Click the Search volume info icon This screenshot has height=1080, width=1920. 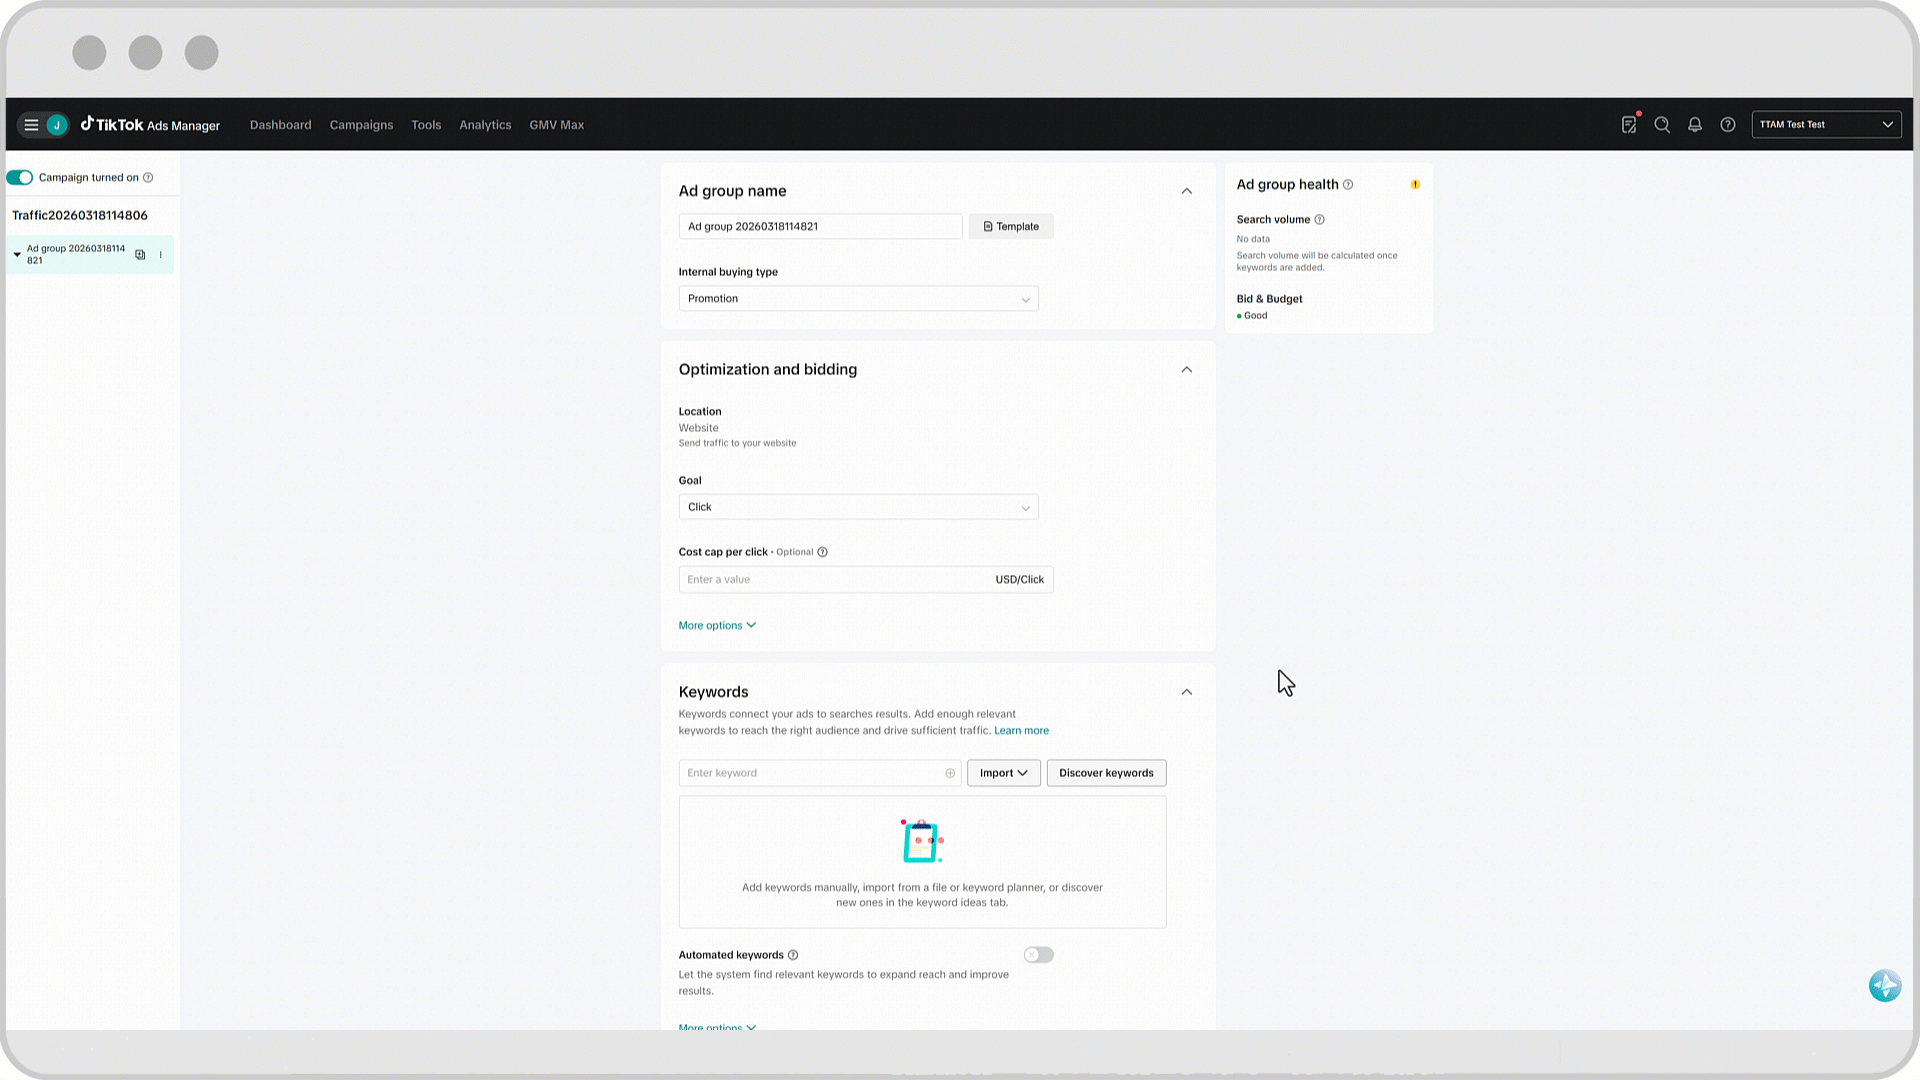coord(1319,219)
